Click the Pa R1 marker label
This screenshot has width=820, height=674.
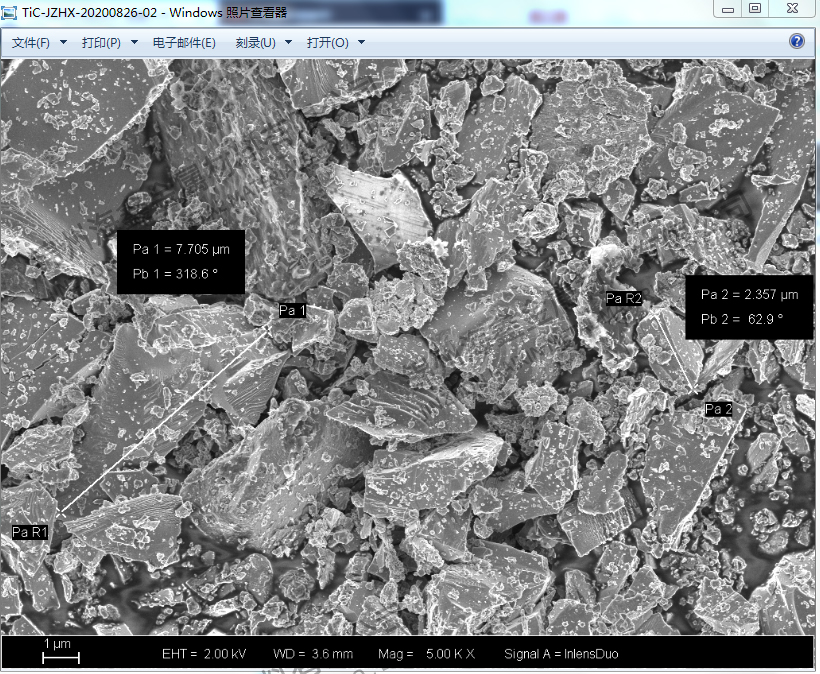coord(30,532)
